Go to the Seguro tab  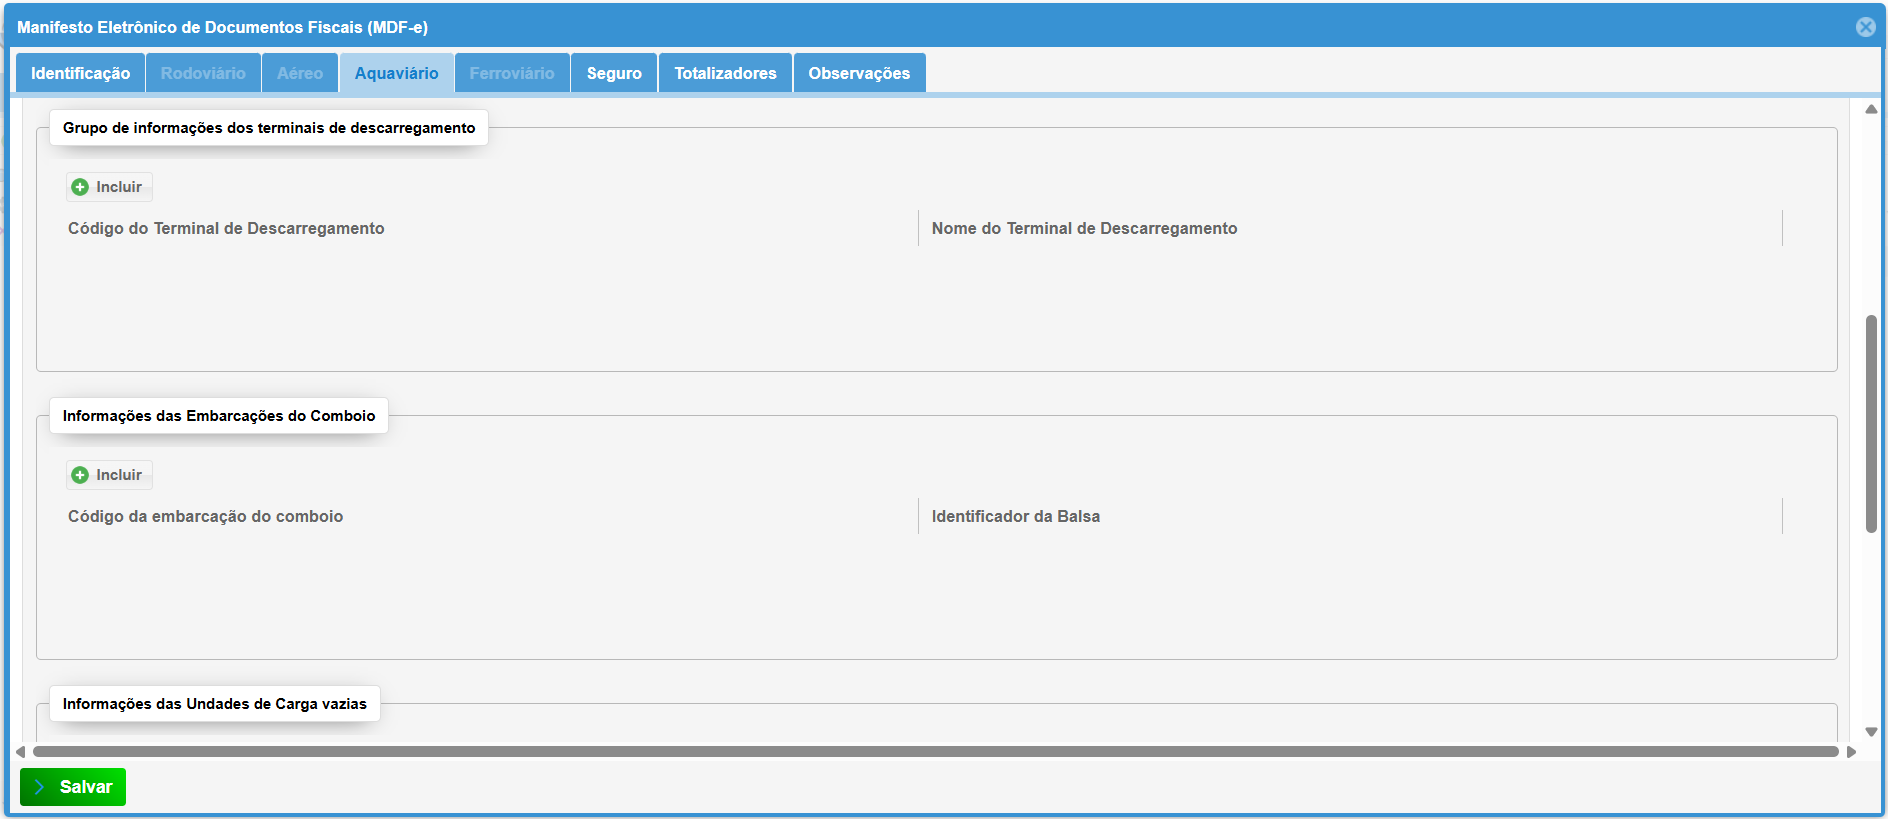[x=614, y=73]
